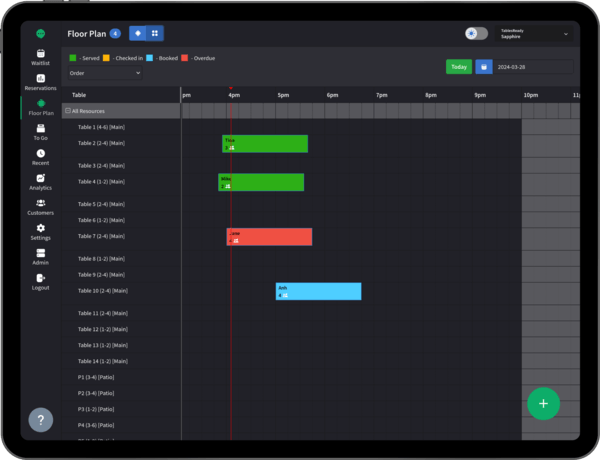
Task: Select the Table 5 (2-4) [Main] row
Action: pyautogui.click(x=121, y=204)
